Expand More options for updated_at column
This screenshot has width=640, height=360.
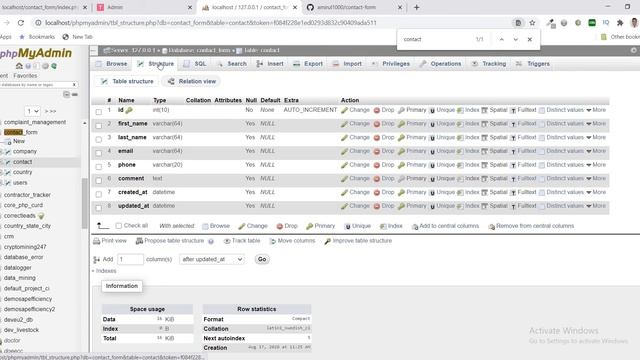596,206
